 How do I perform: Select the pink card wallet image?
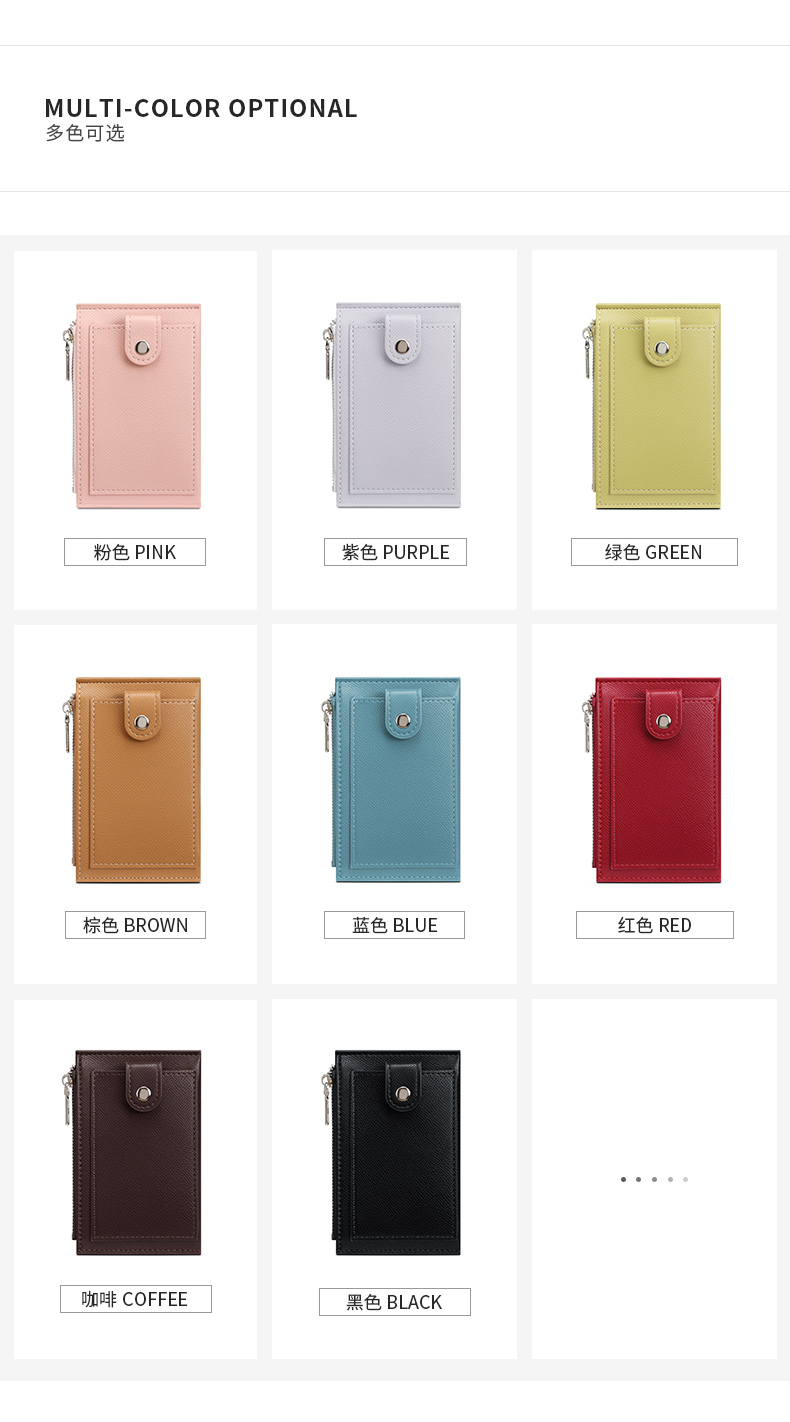134,406
